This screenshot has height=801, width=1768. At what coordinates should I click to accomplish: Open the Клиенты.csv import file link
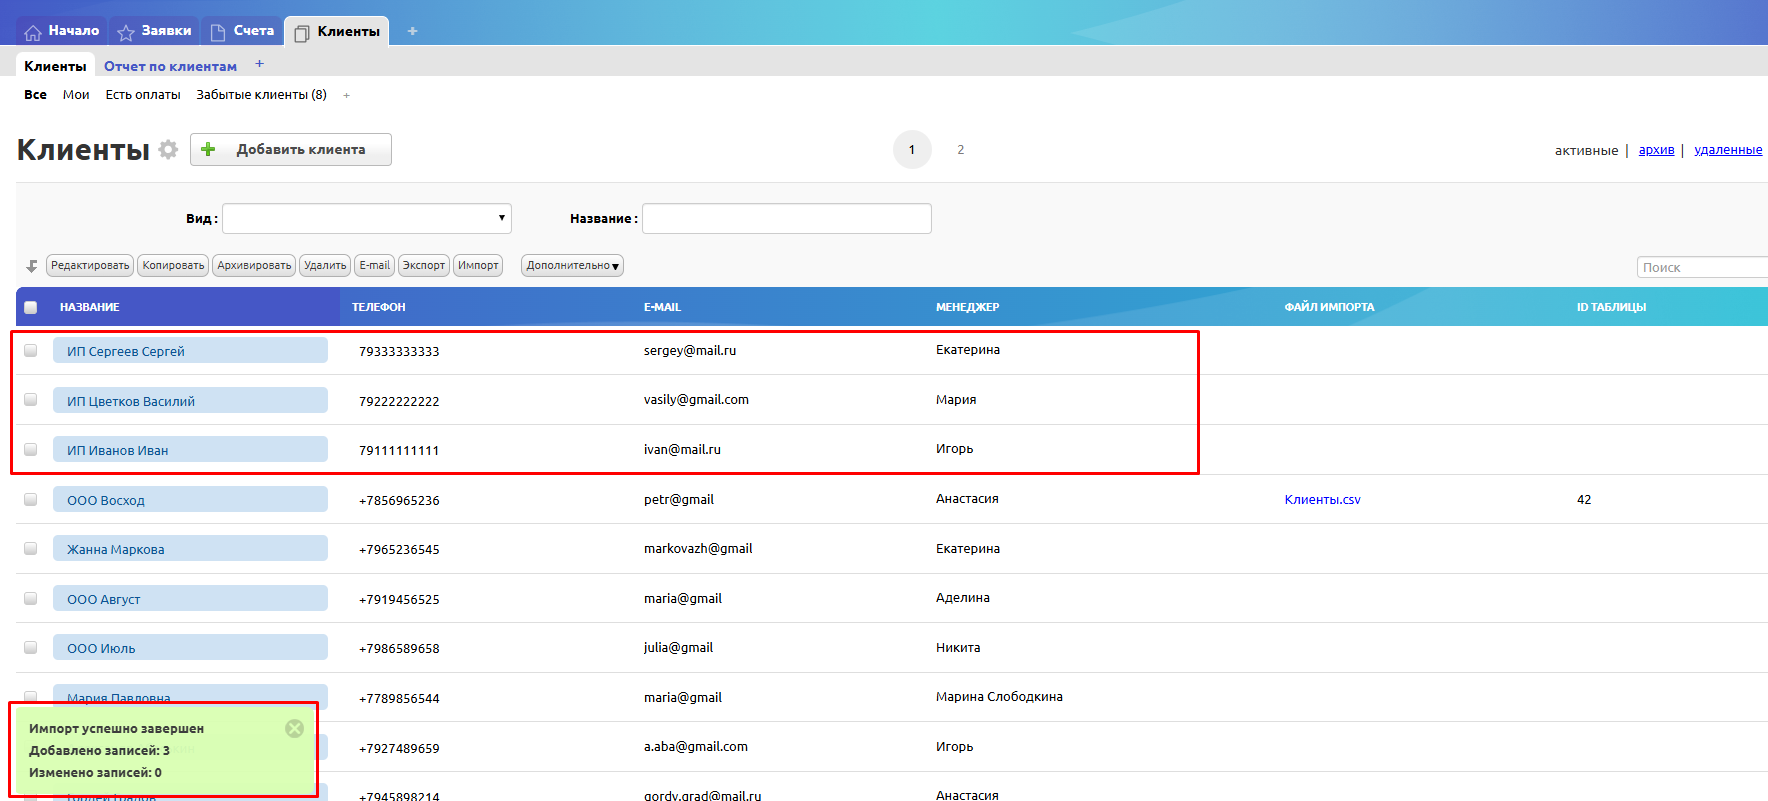coord(1322,499)
